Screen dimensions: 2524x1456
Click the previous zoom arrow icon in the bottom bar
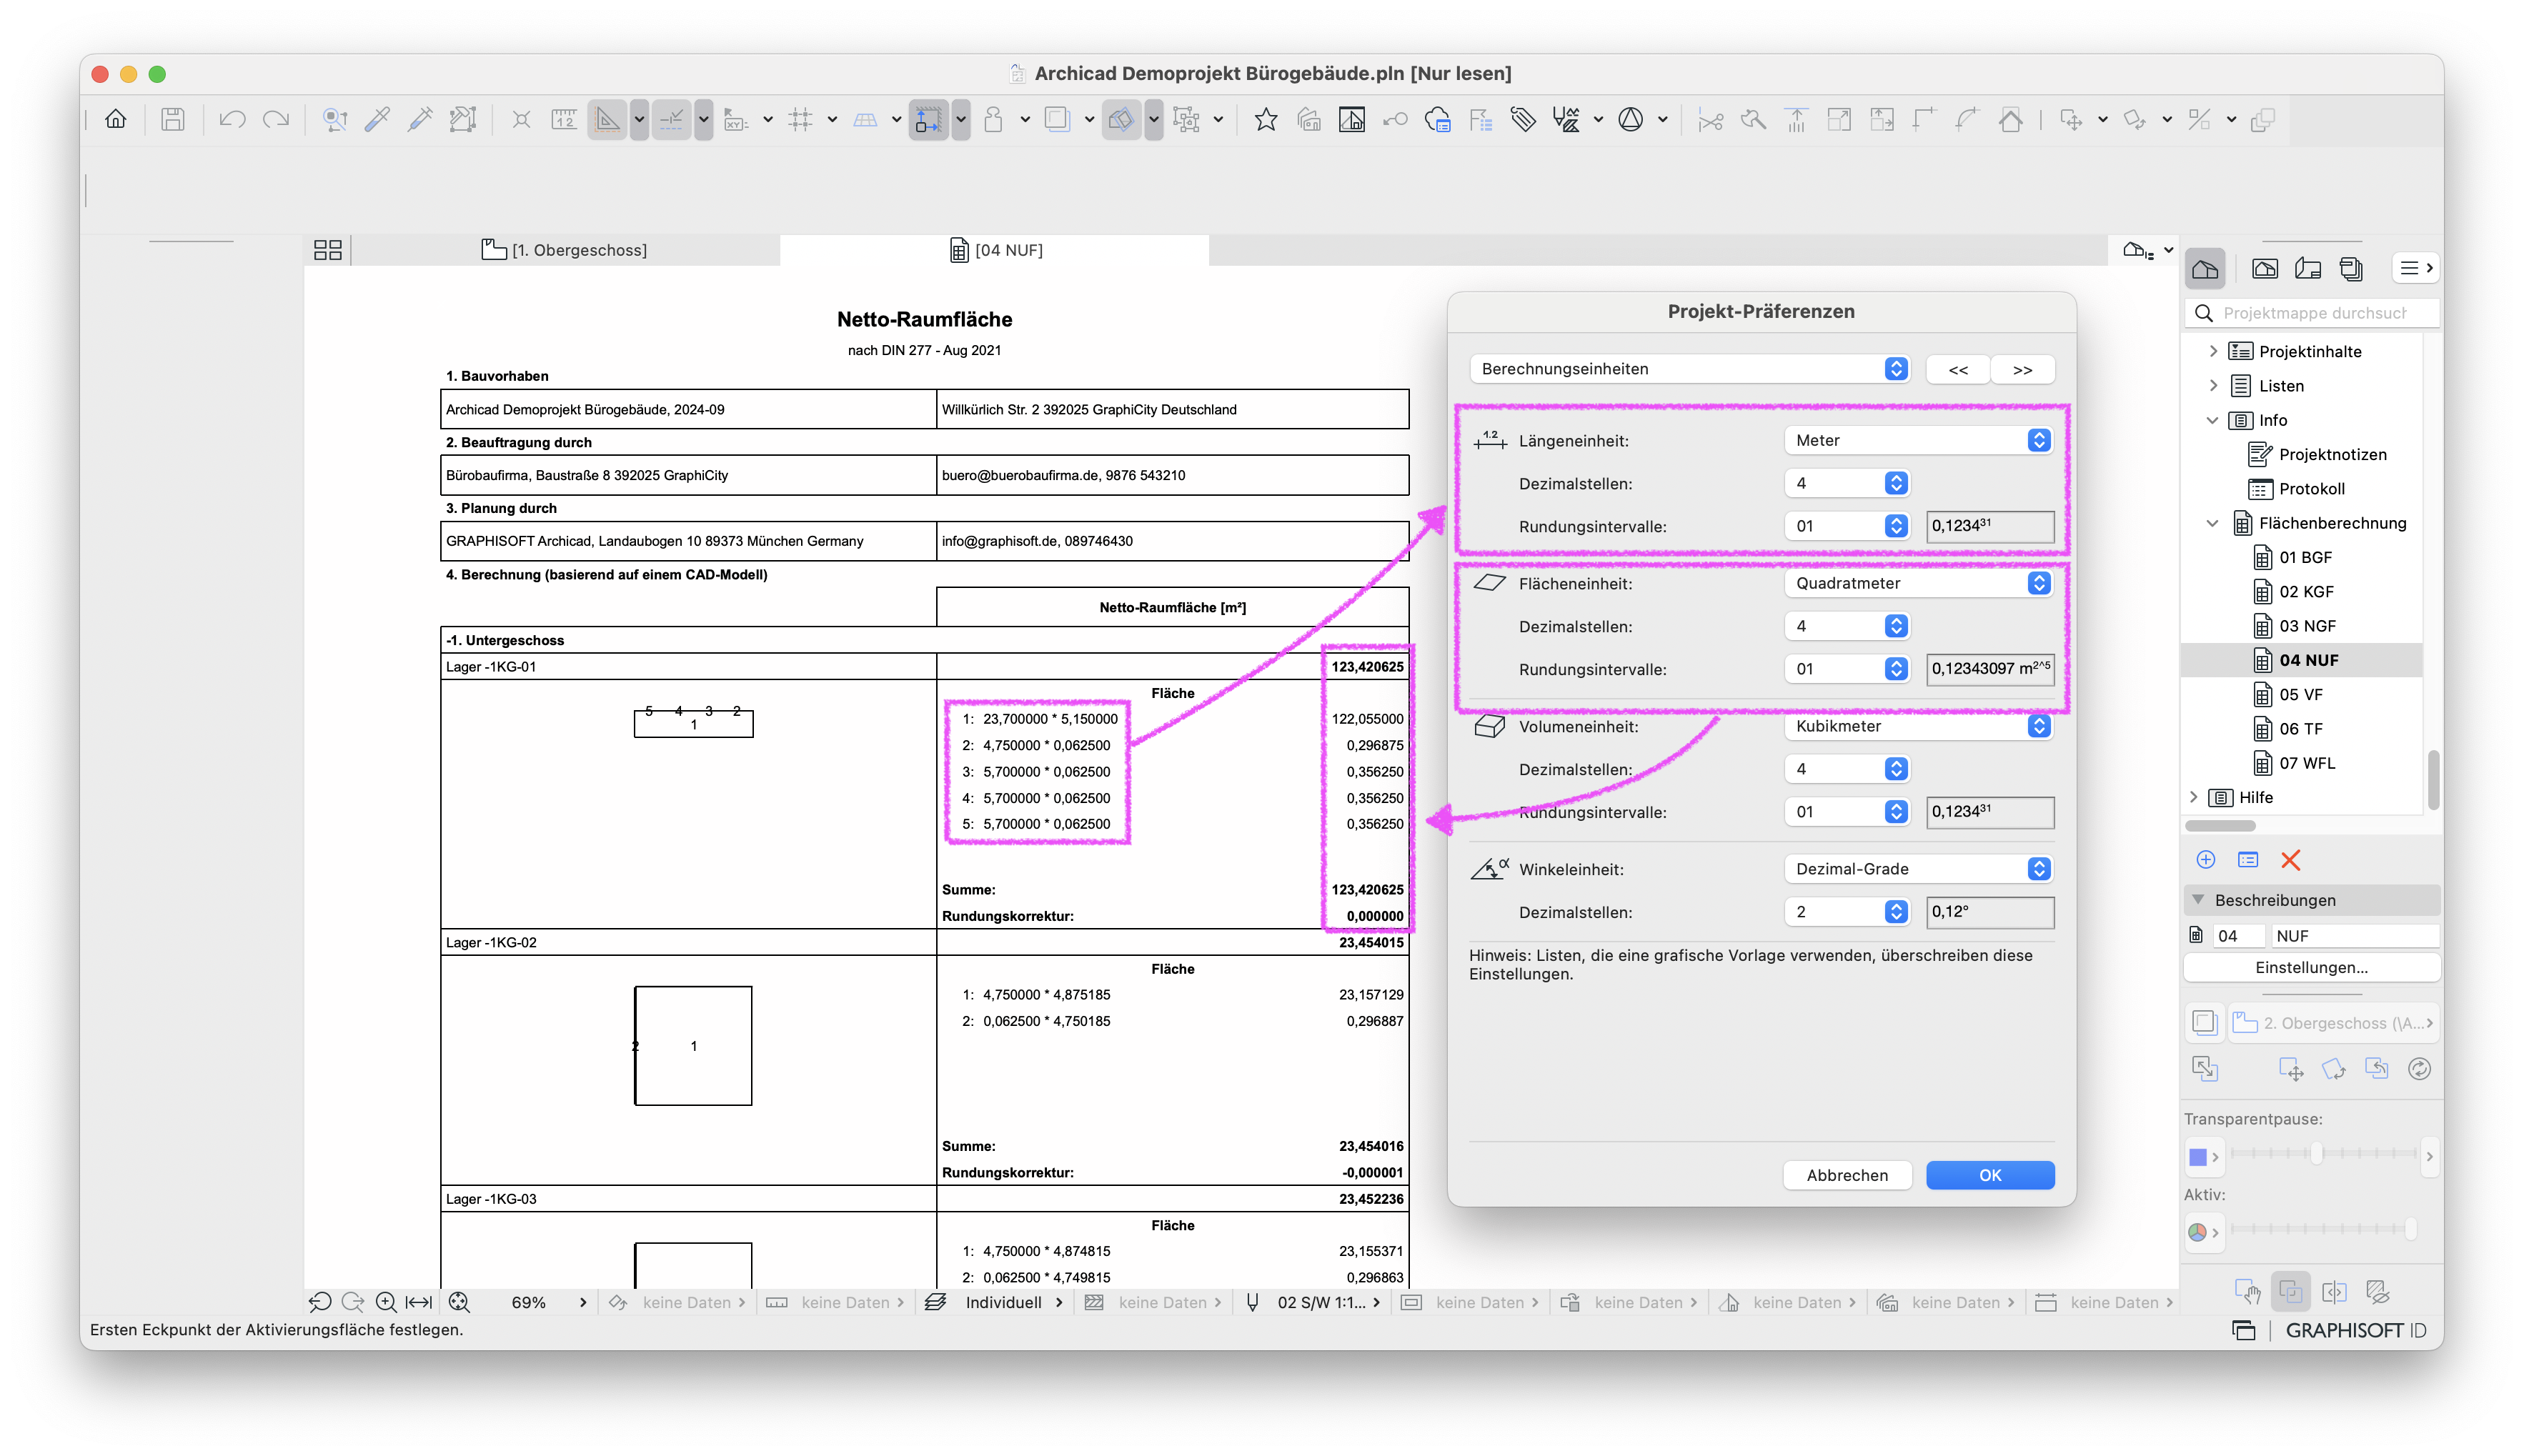coord(320,1302)
